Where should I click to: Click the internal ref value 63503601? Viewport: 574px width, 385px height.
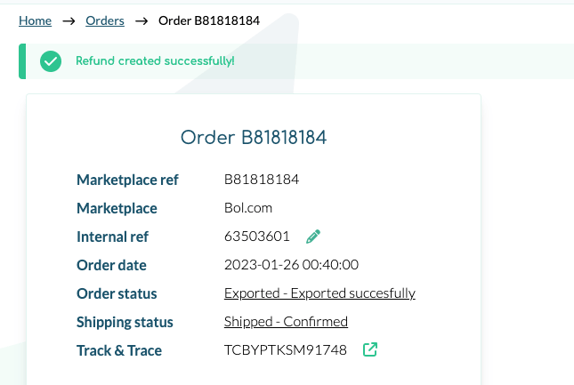(257, 236)
